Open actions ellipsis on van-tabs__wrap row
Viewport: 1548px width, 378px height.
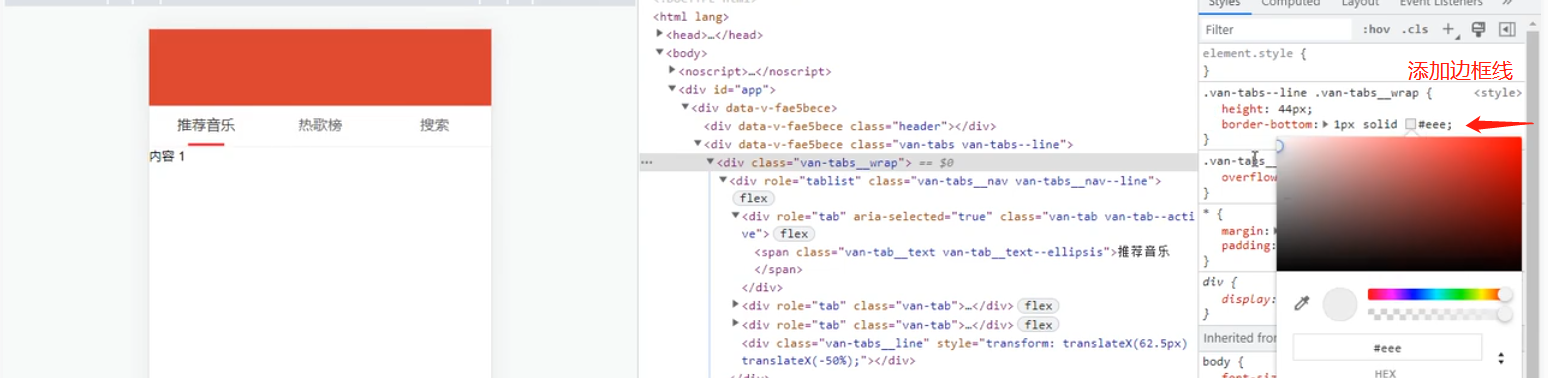647,162
